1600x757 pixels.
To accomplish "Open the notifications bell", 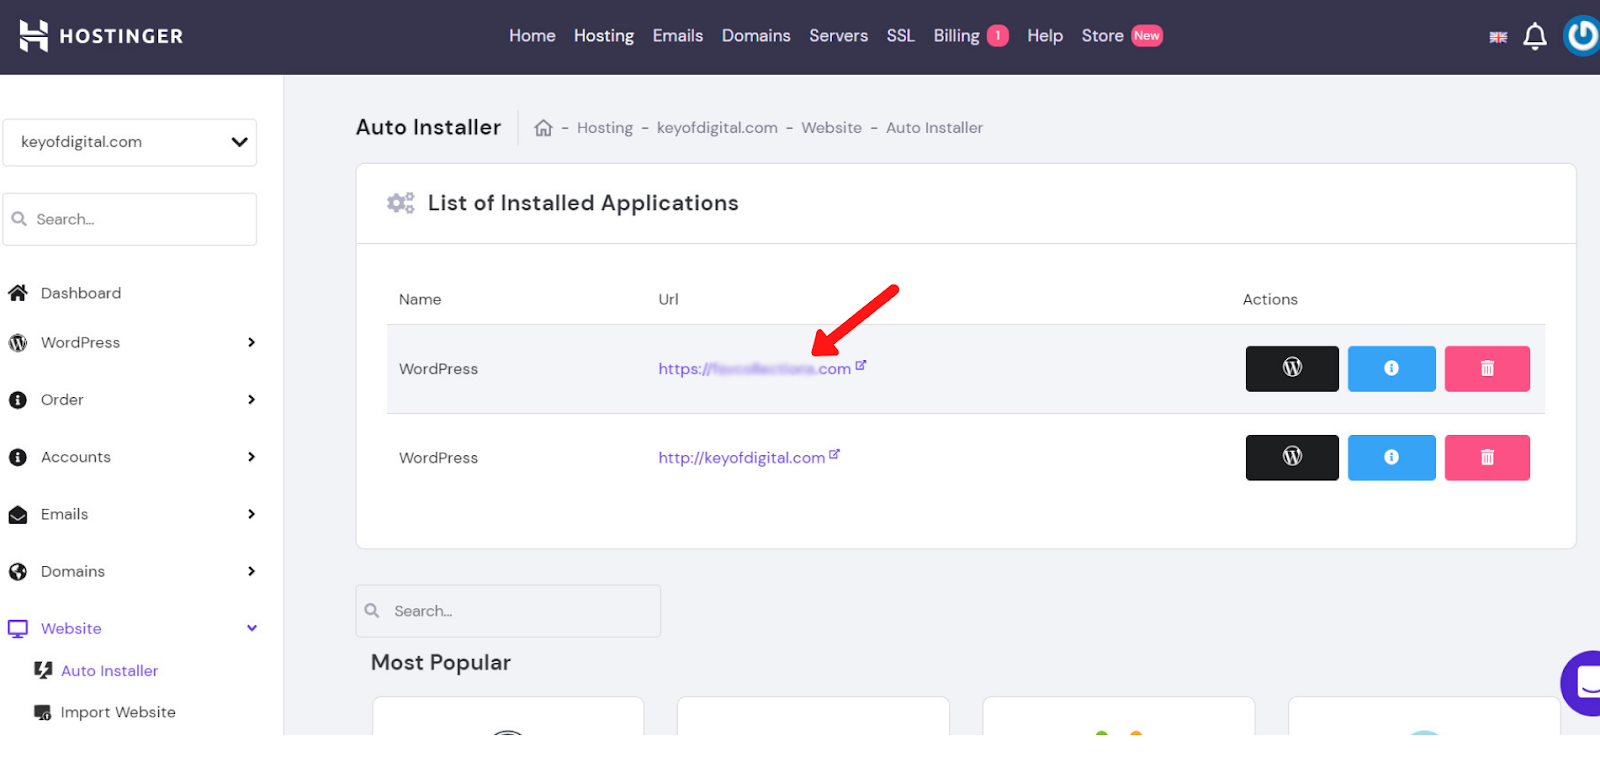I will 1534,37.
